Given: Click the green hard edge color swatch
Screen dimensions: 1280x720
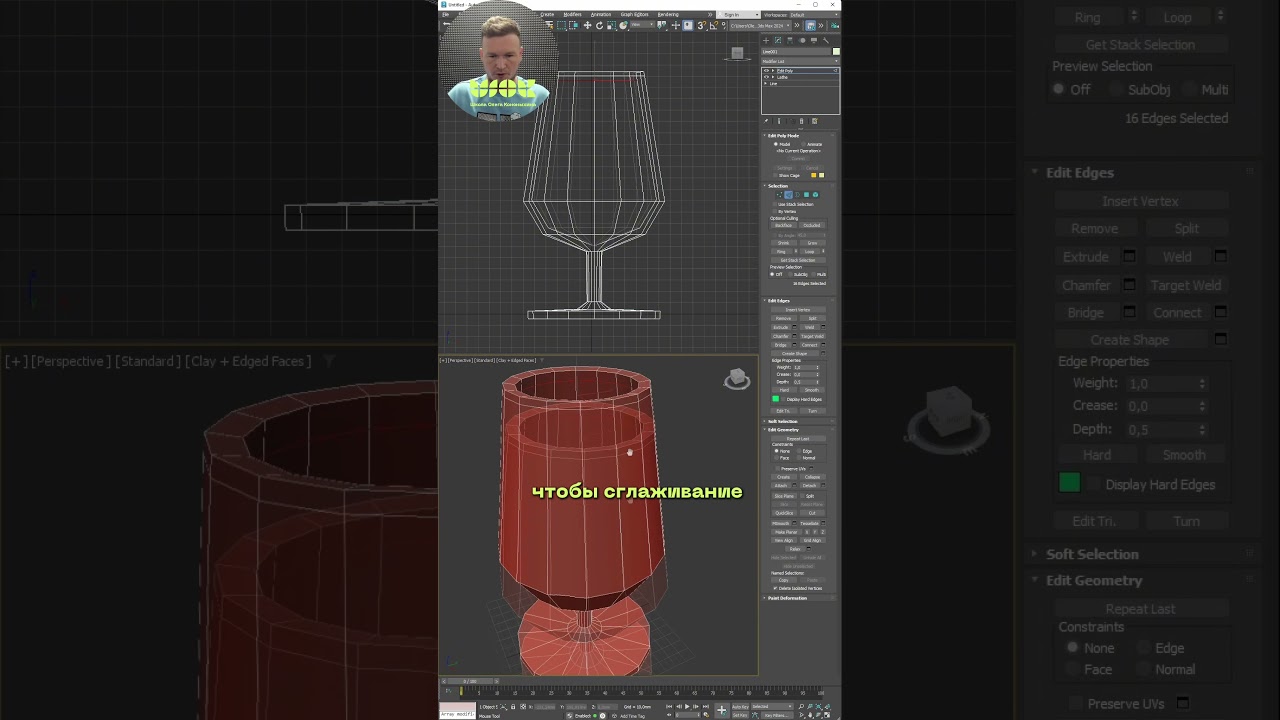Looking at the screenshot, I should click(775, 399).
